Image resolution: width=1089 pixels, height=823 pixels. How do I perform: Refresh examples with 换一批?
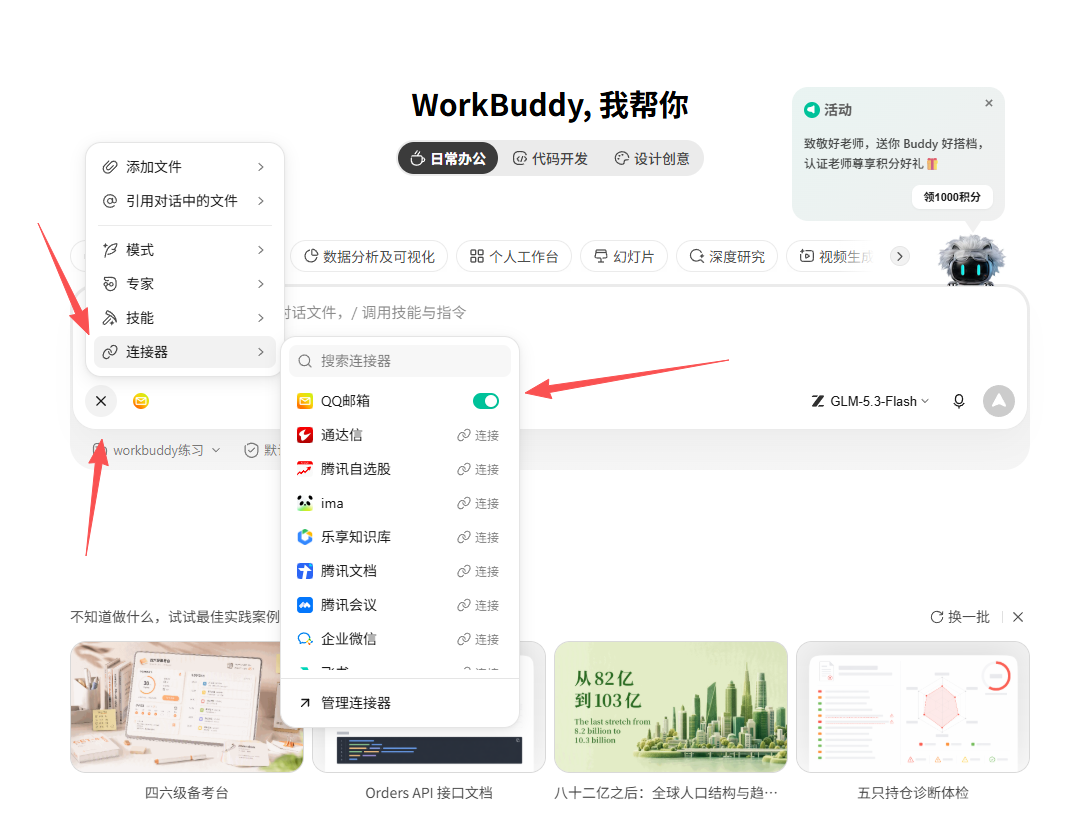961,617
